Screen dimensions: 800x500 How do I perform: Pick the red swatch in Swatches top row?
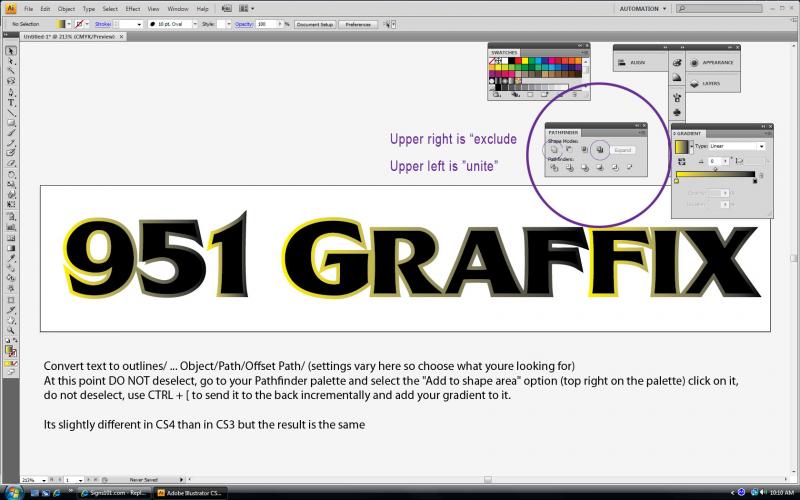[518, 61]
